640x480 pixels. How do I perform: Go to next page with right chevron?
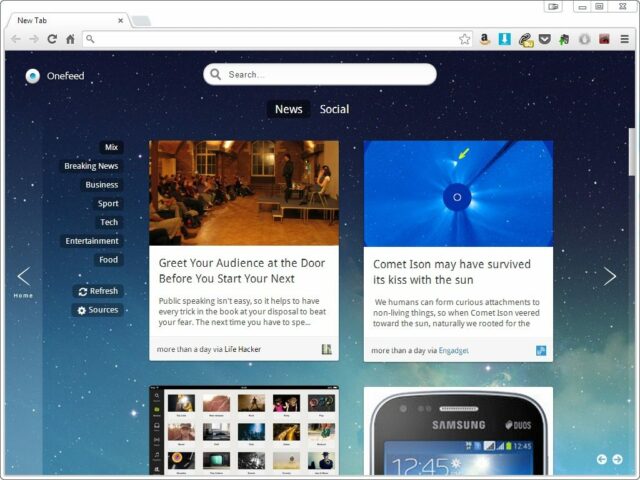609,276
